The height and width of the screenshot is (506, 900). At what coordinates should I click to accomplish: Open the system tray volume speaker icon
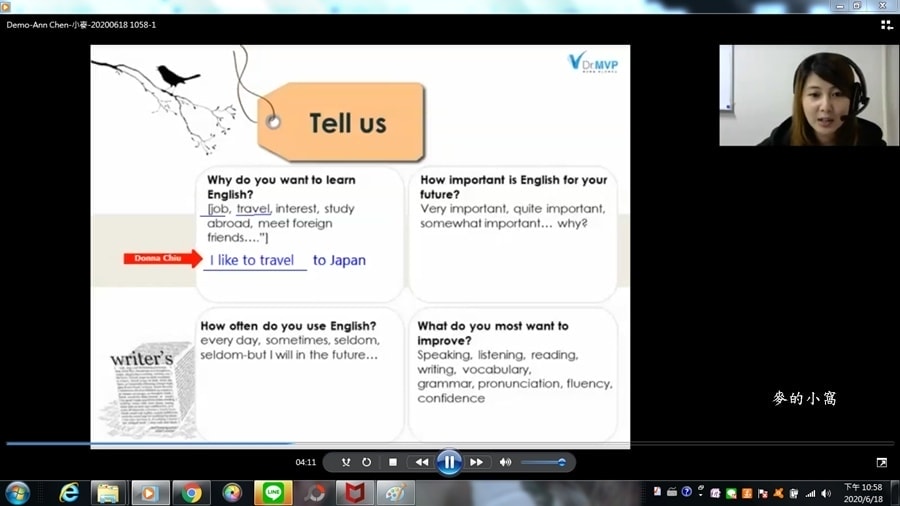click(826, 493)
